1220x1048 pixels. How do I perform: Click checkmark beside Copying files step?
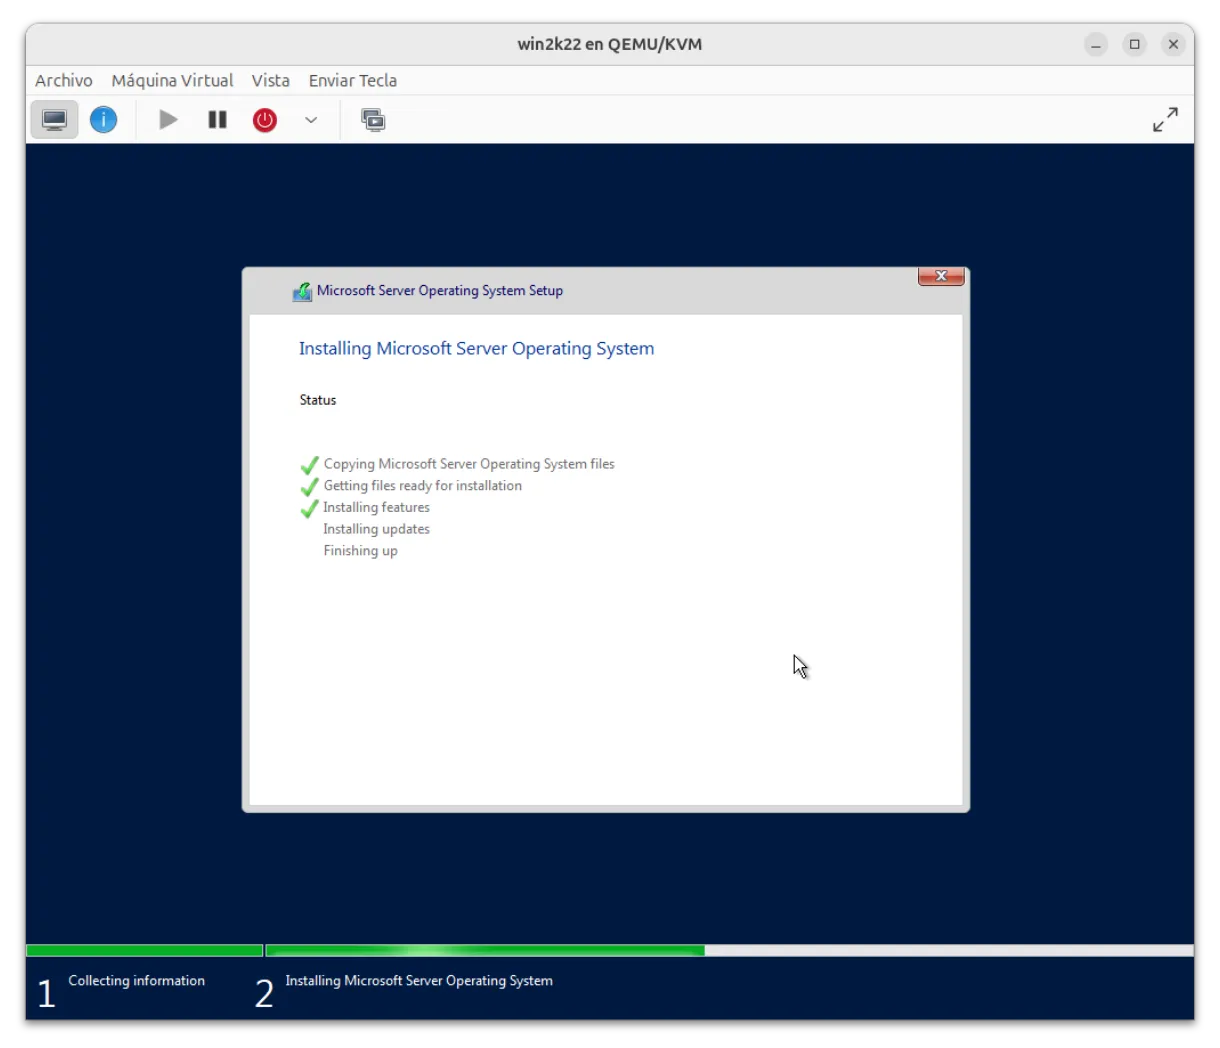(310, 465)
